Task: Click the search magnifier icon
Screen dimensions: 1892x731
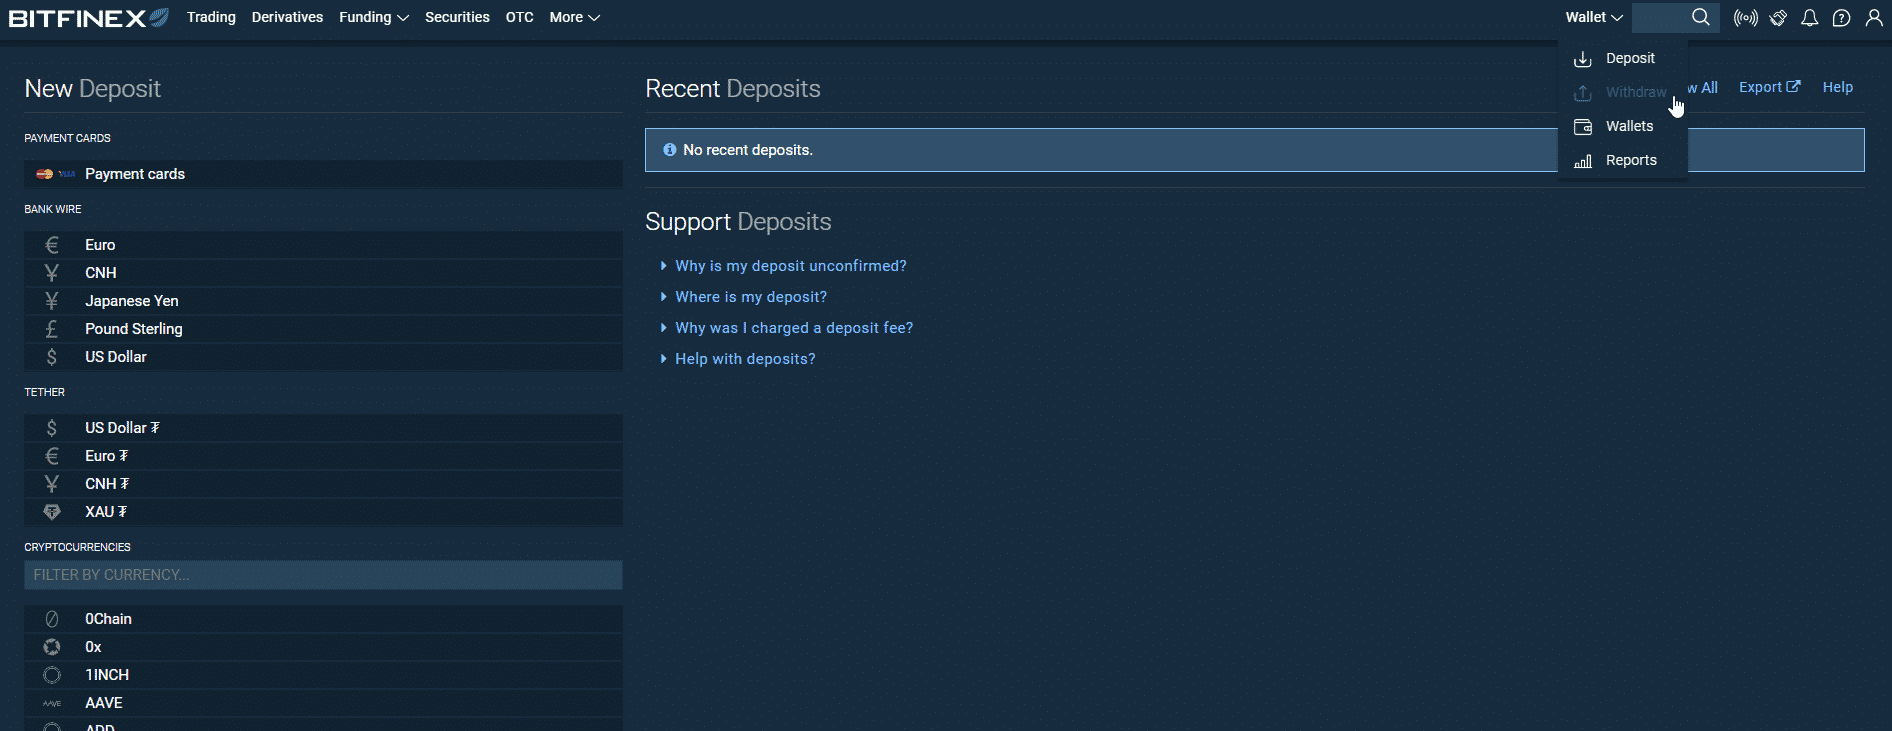Action: coord(1700,17)
